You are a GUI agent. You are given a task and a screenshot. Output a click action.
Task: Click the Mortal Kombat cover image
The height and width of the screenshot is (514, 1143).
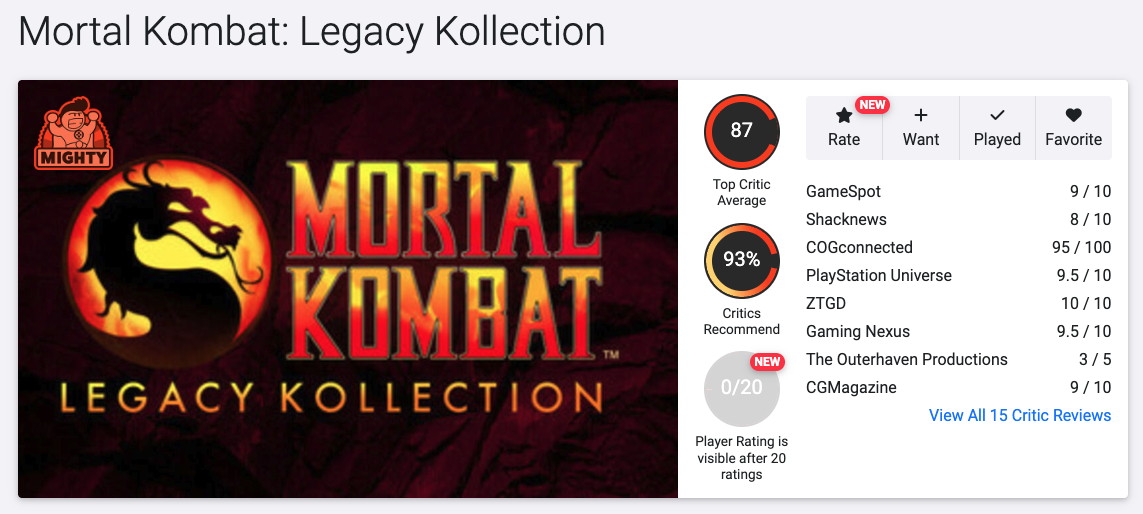pos(348,289)
